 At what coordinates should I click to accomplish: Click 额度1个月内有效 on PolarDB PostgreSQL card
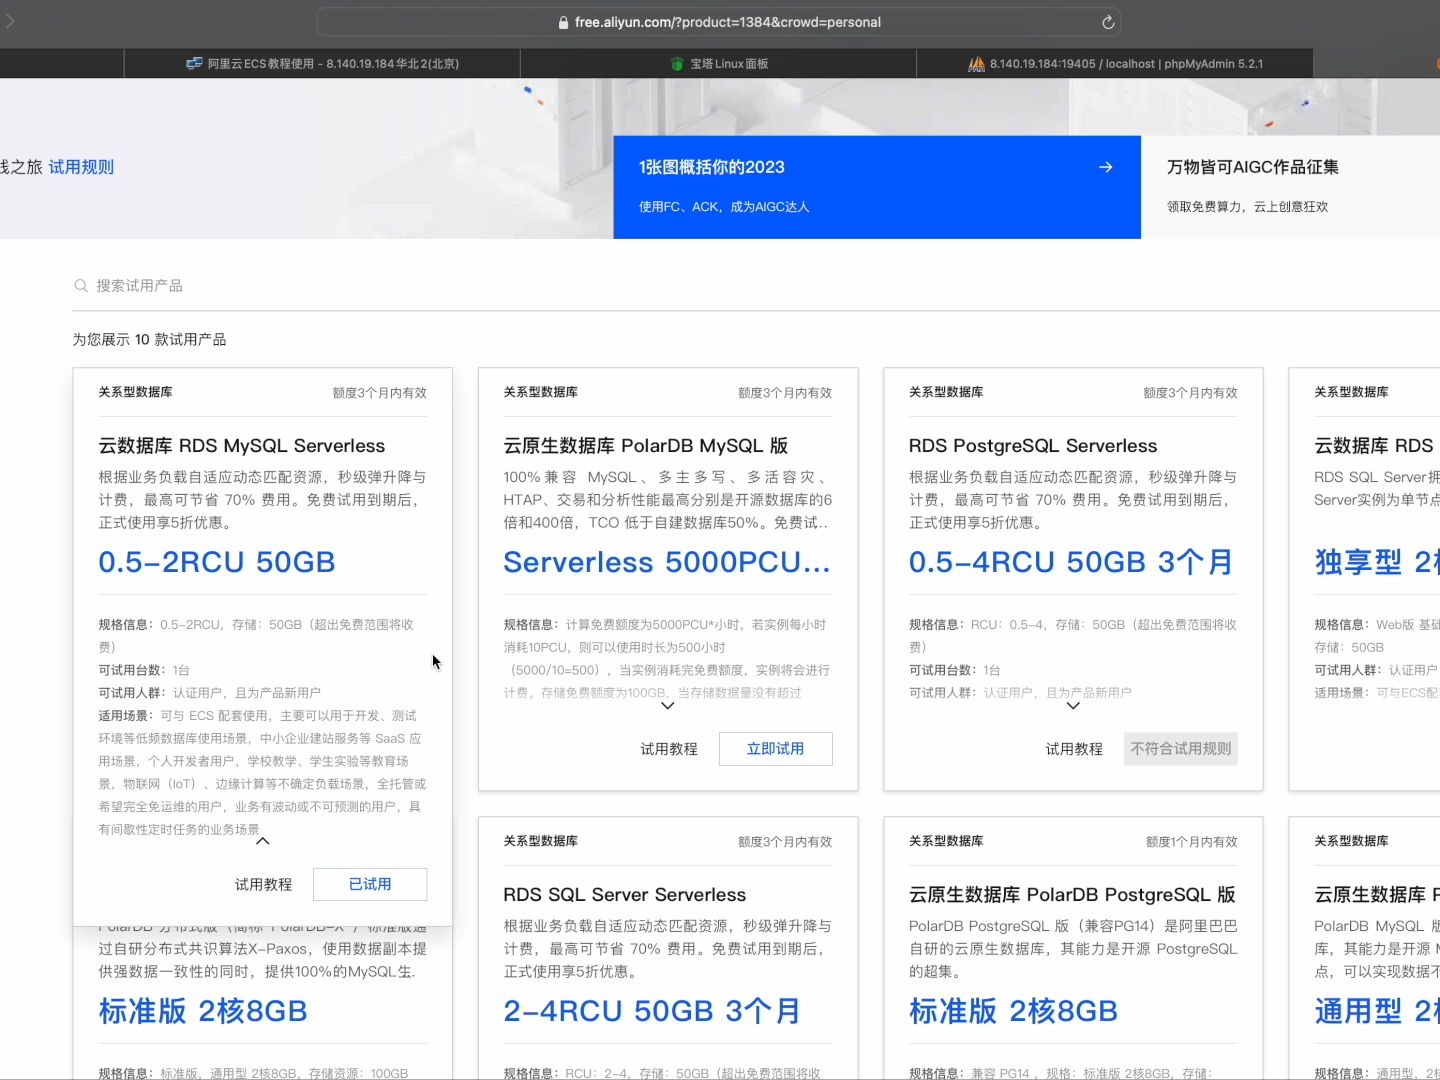pyautogui.click(x=1192, y=842)
